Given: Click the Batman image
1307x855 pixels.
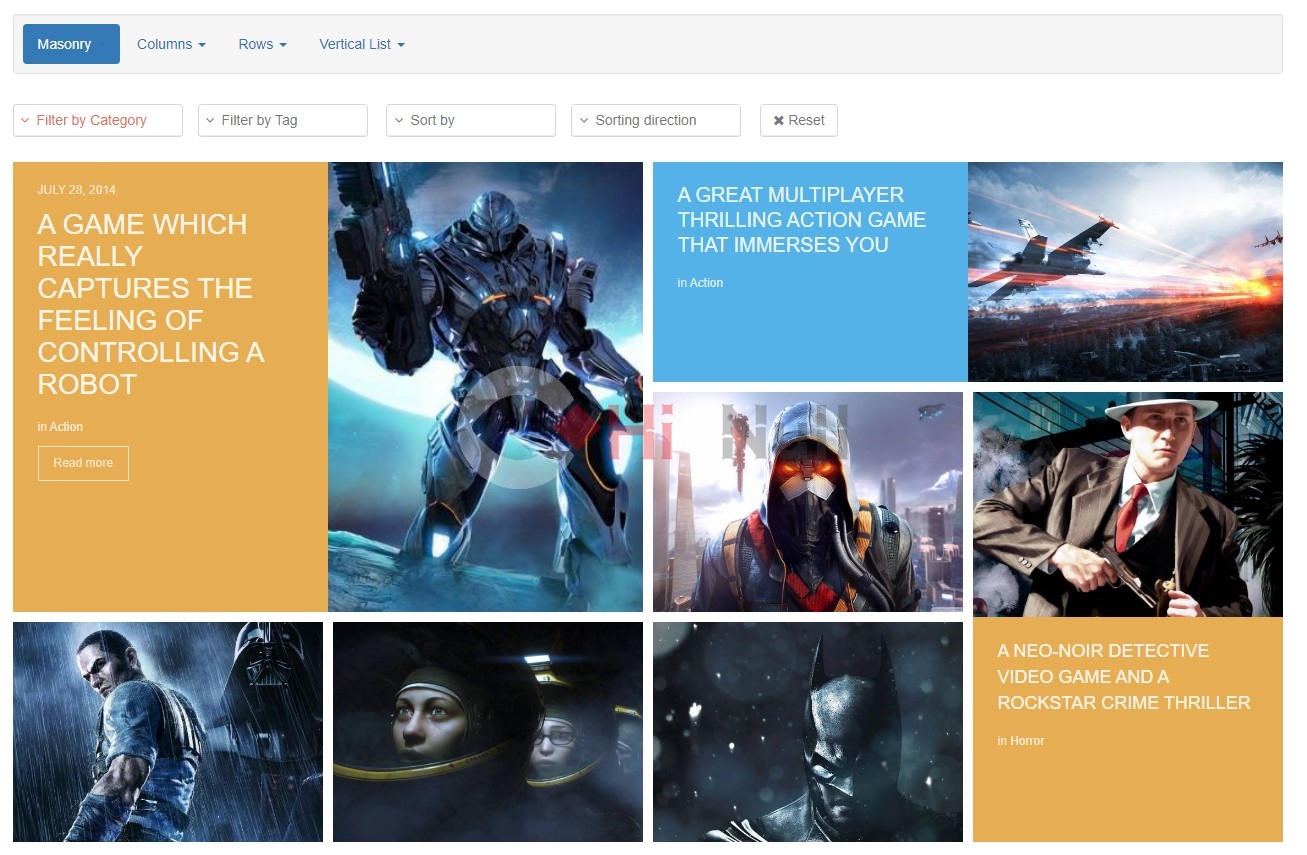Looking at the screenshot, I should 808,732.
